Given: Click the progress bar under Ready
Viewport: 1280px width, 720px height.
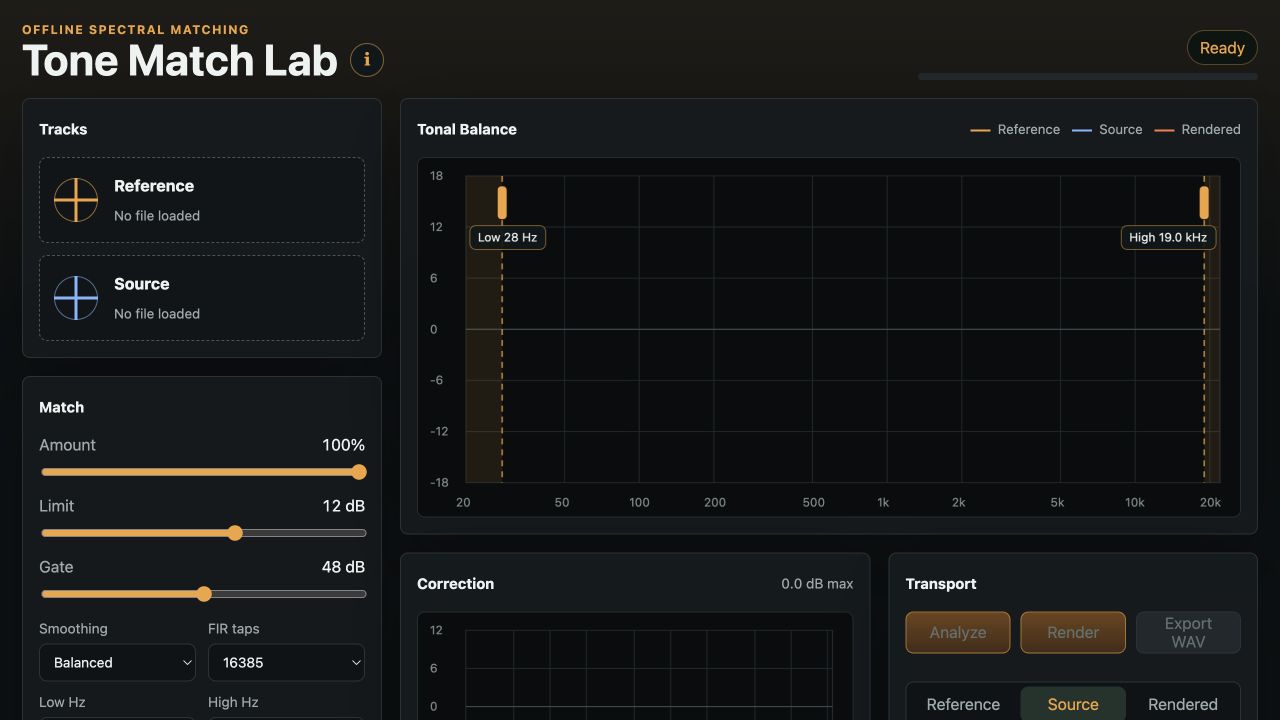Looking at the screenshot, I should click(x=1088, y=76).
